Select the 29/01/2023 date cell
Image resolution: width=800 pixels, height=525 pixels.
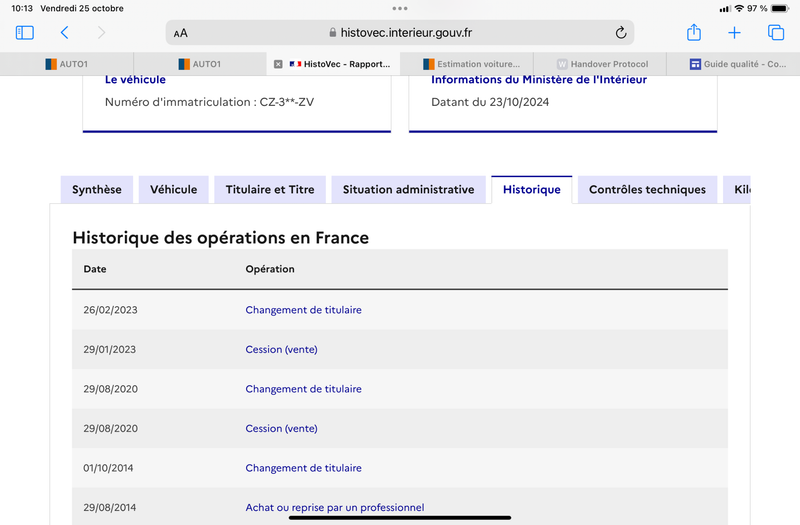point(110,349)
